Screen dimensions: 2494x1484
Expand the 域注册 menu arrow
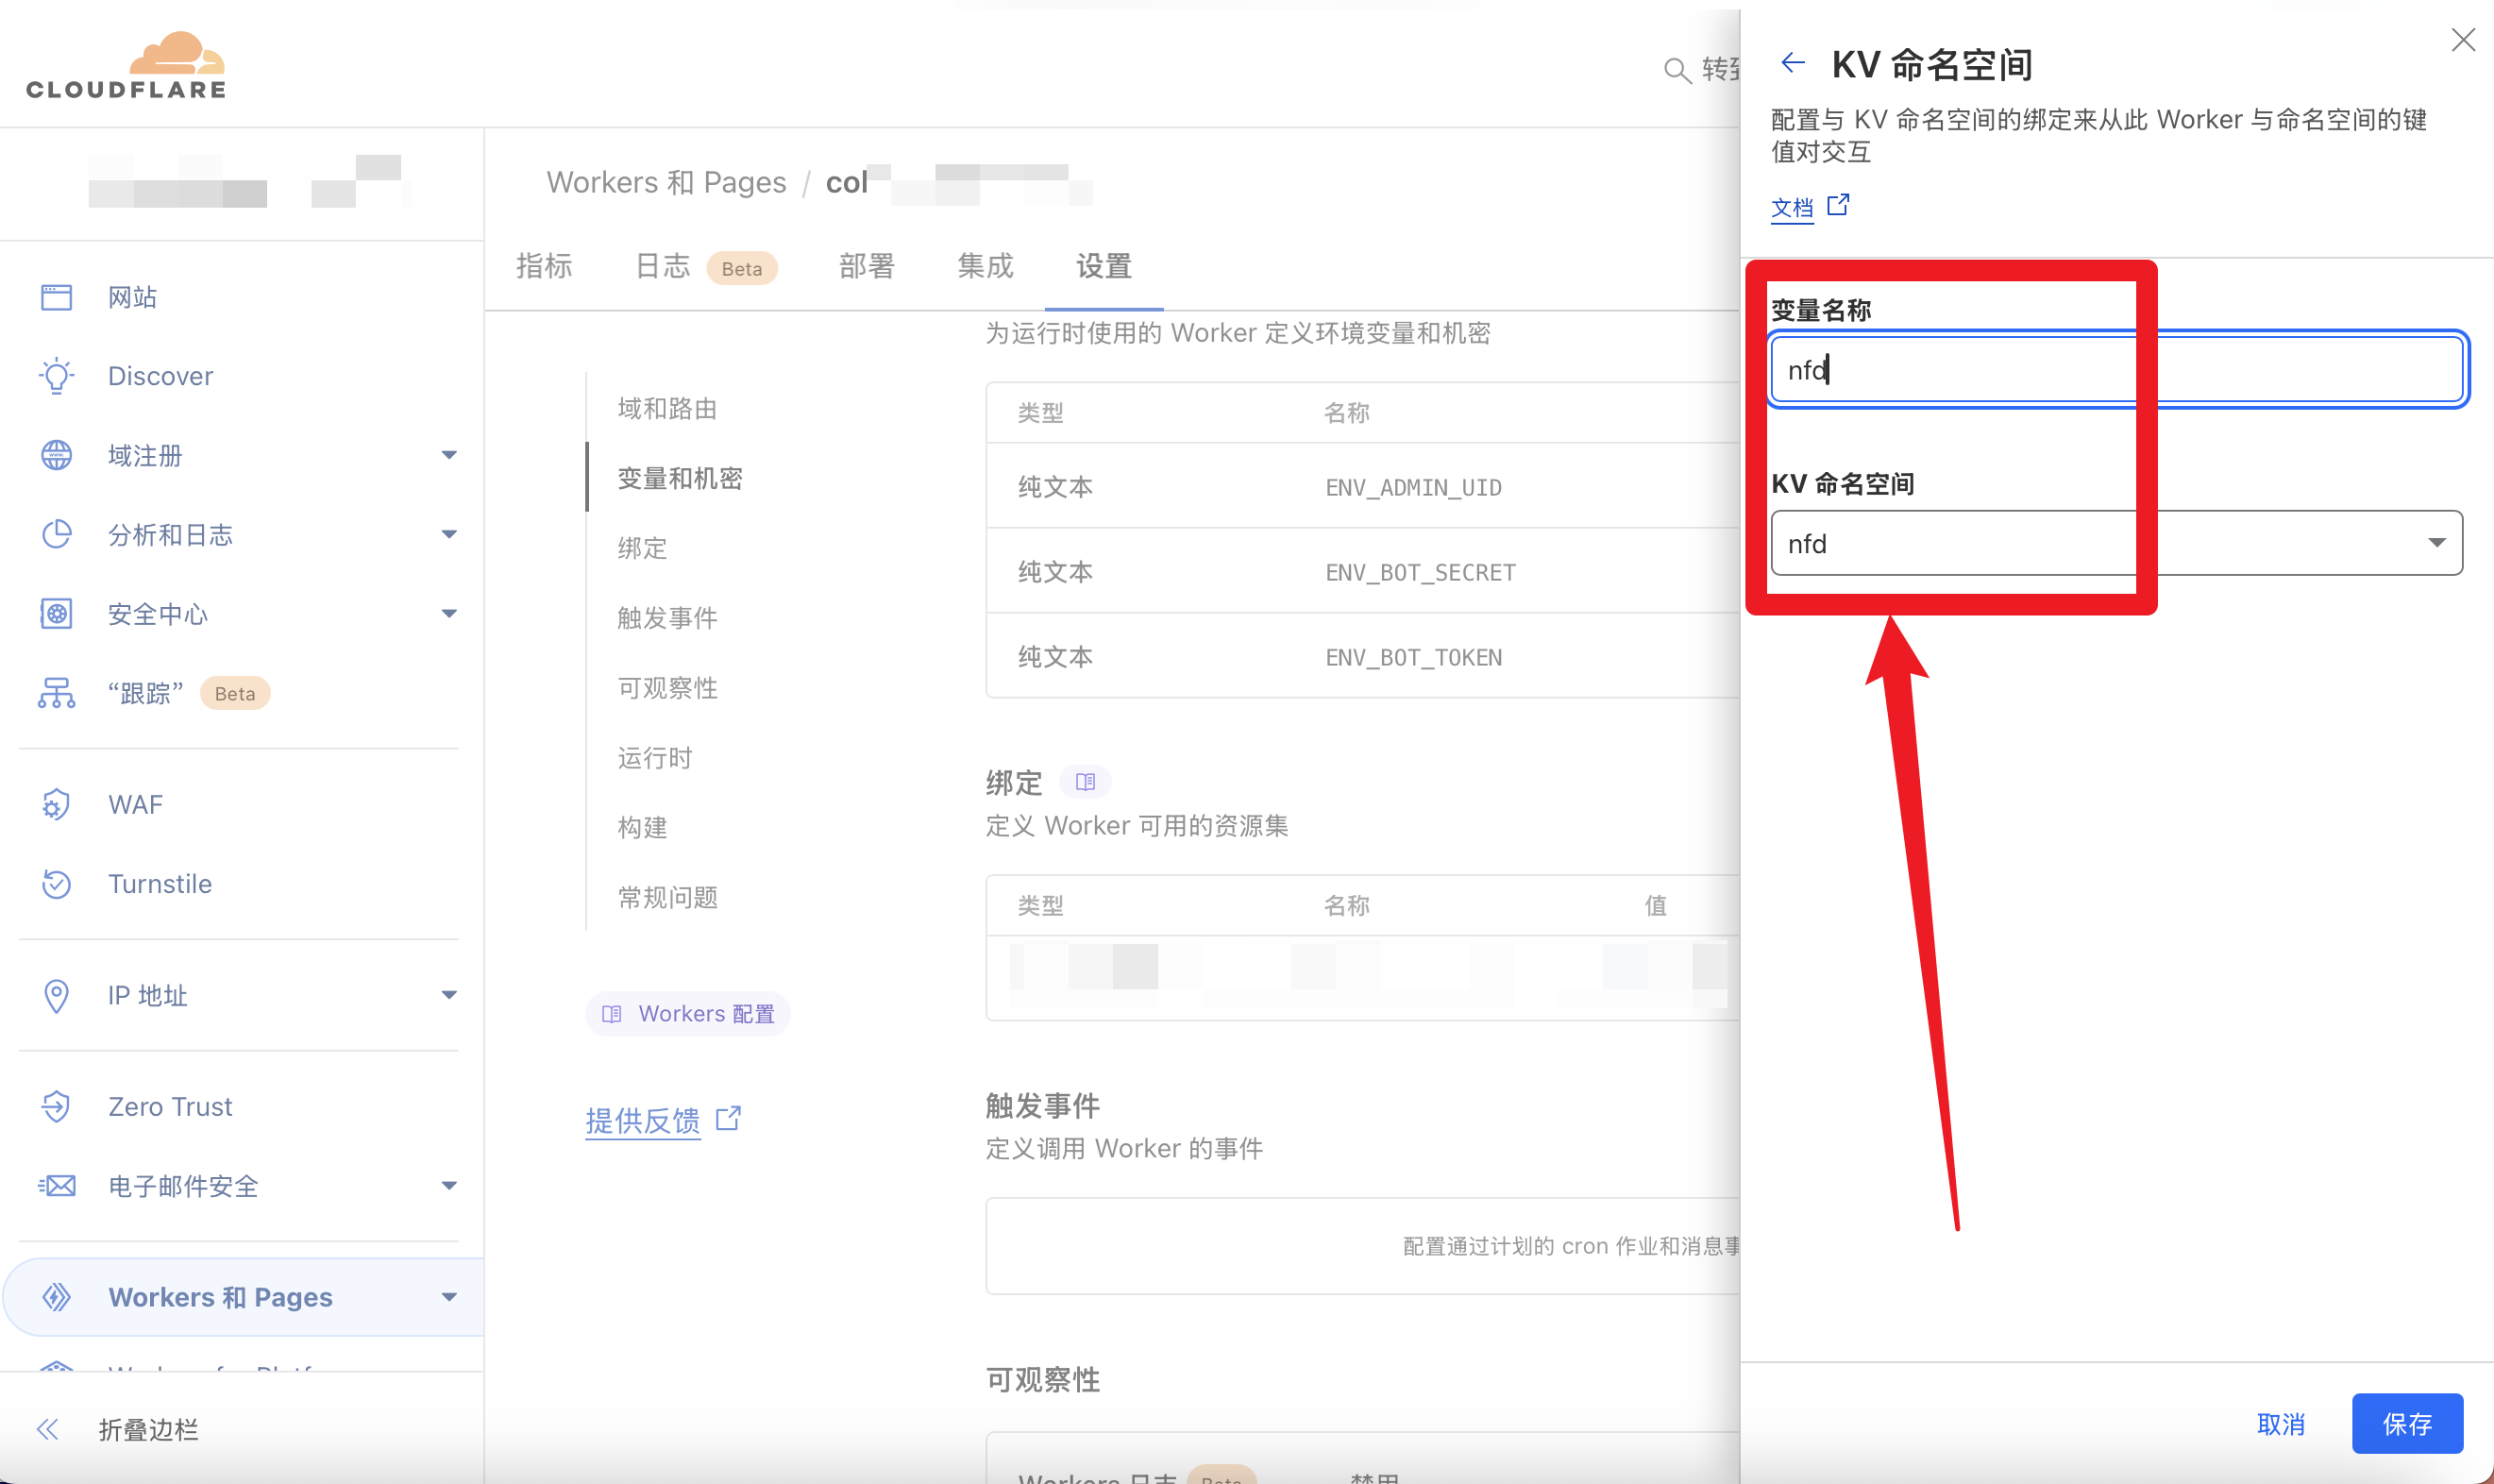click(449, 455)
